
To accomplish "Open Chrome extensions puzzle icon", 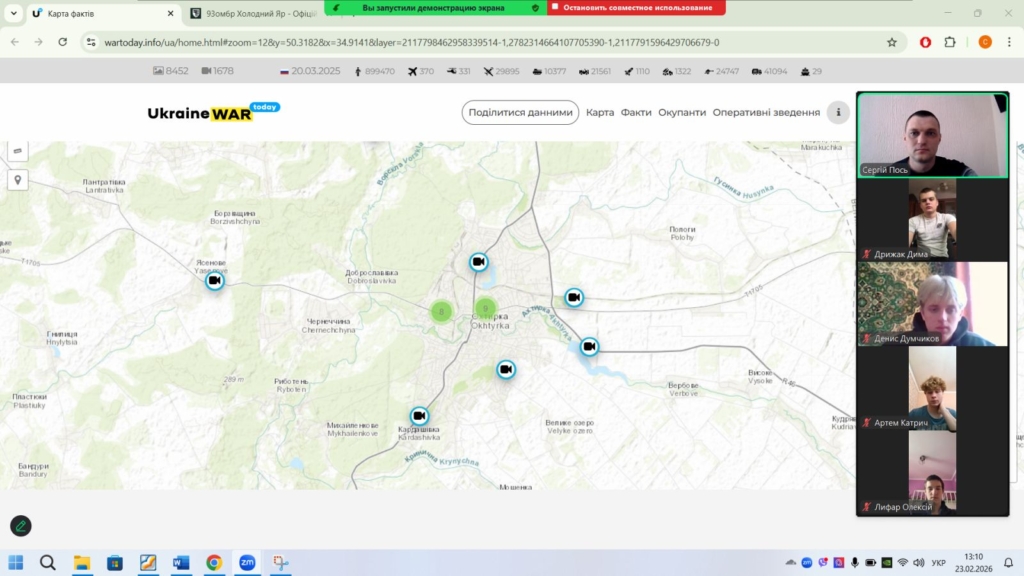I will [x=949, y=42].
